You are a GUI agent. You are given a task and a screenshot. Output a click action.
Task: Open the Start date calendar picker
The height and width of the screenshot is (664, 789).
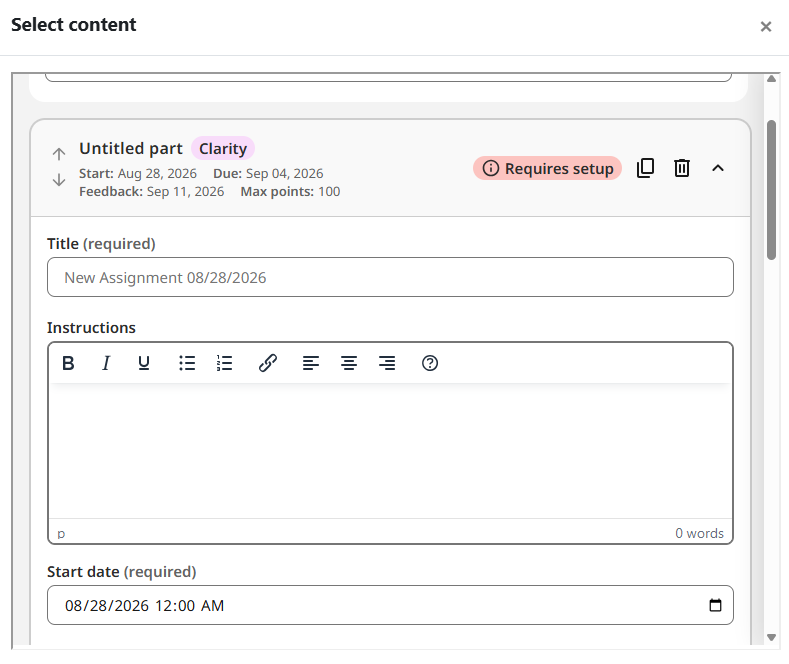point(715,605)
